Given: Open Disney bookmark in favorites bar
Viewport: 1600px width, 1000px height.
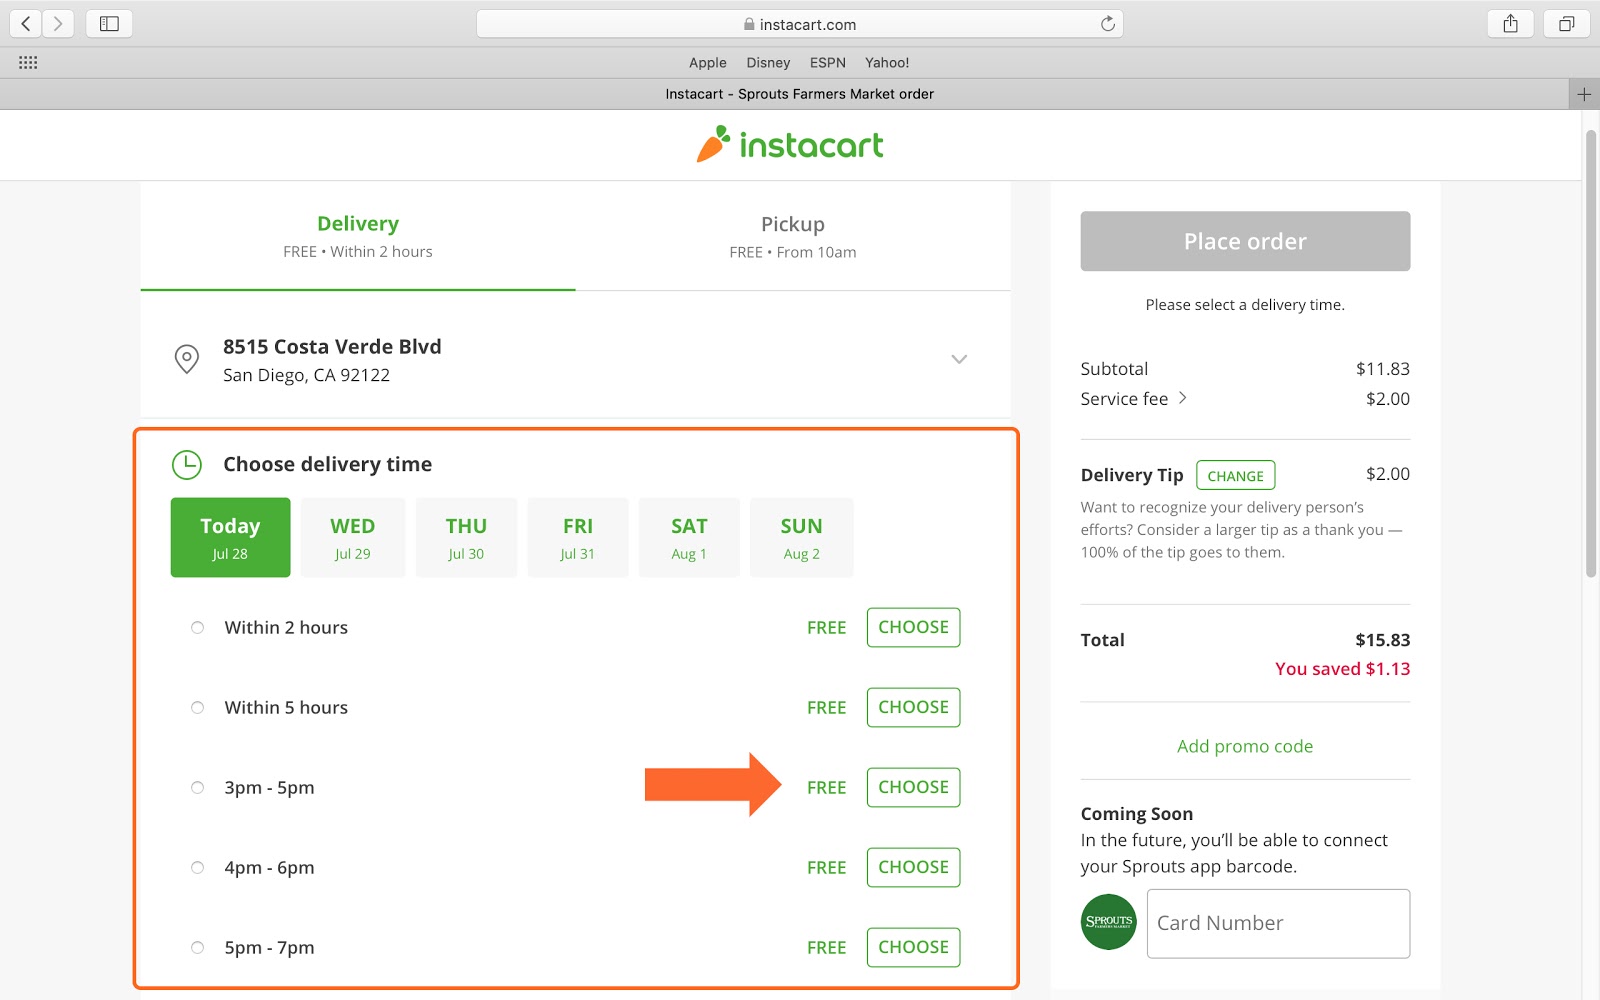Looking at the screenshot, I should coord(768,62).
